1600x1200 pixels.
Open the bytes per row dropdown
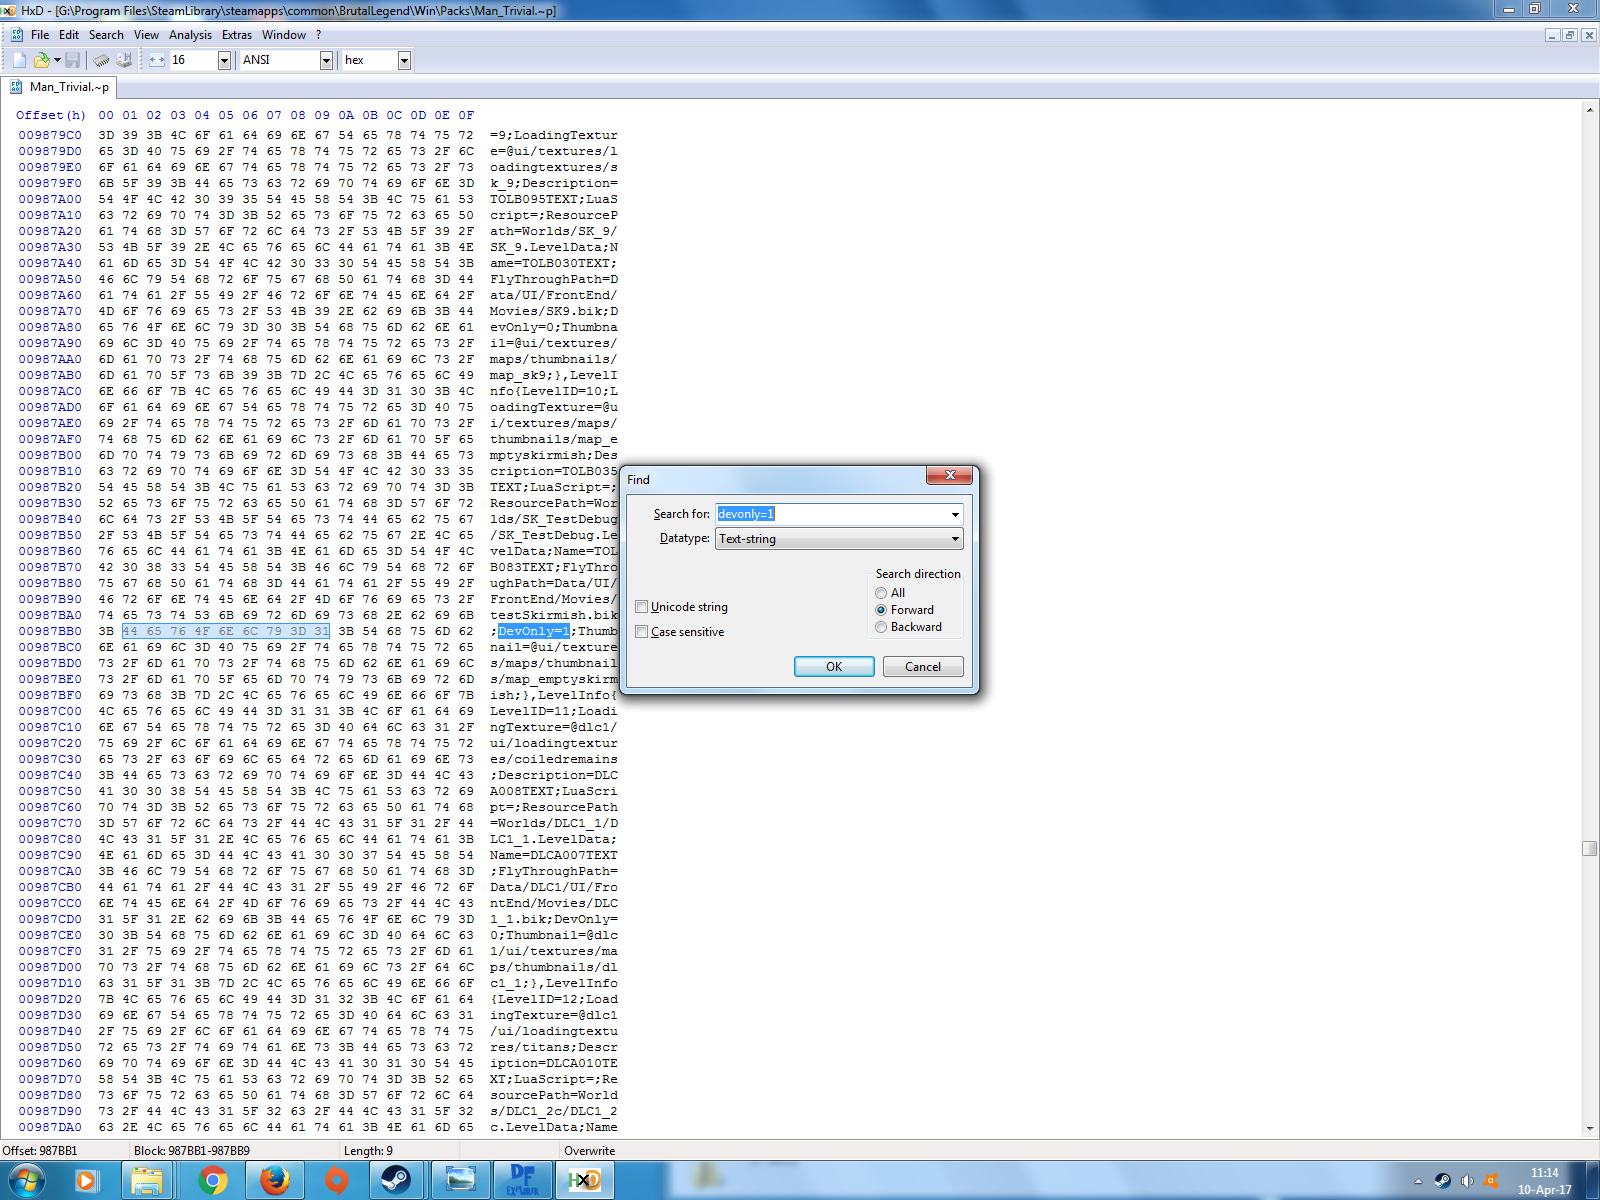(223, 60)
